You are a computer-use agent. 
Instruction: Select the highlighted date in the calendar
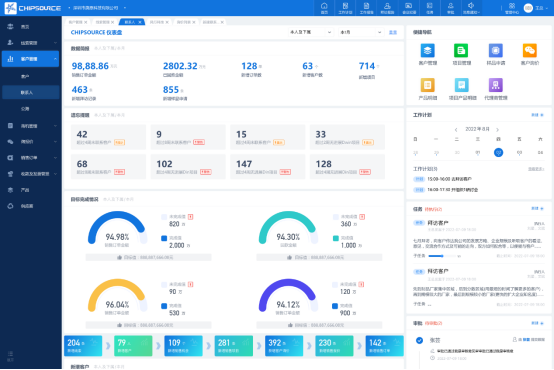pos(499,153)
